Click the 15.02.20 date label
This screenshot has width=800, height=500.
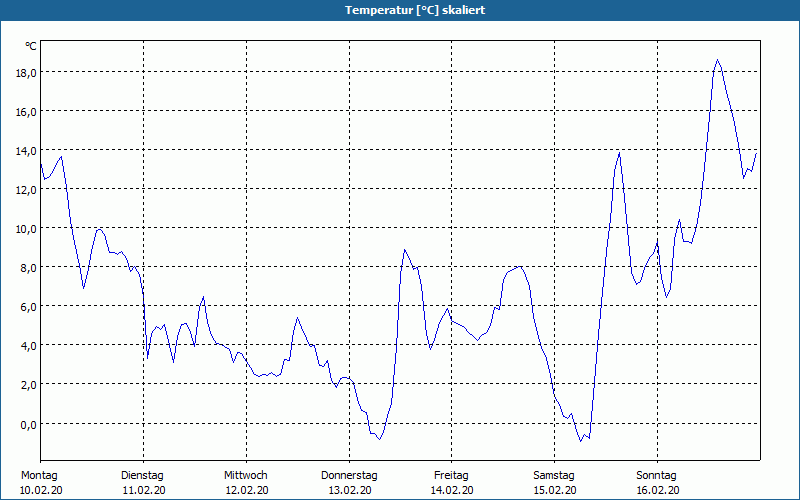(555, 491)
